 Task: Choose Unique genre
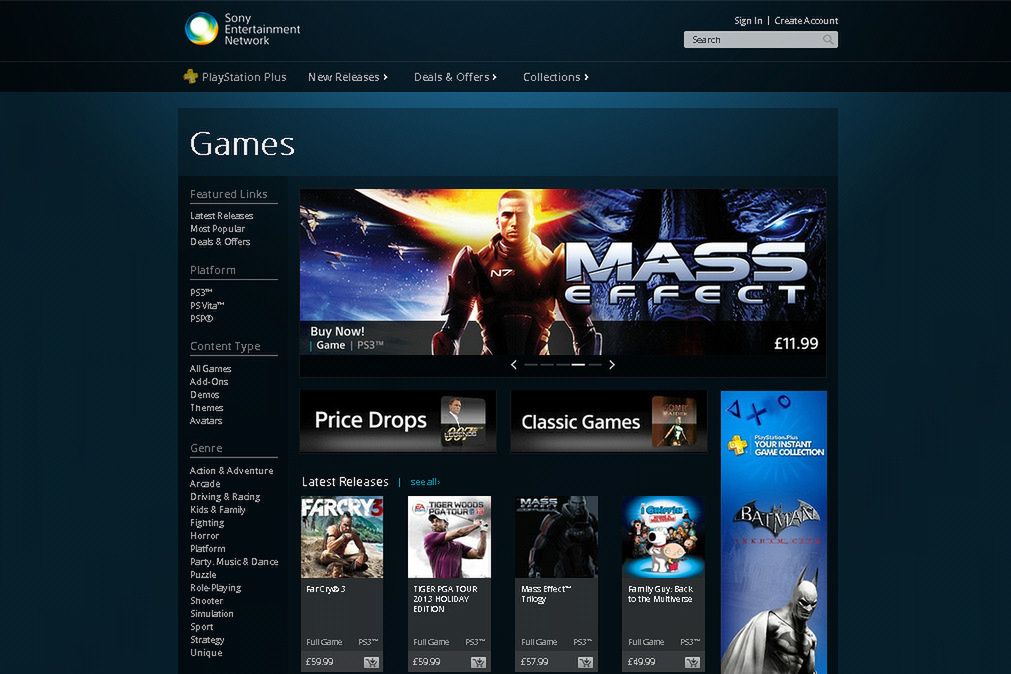[206, 652]
